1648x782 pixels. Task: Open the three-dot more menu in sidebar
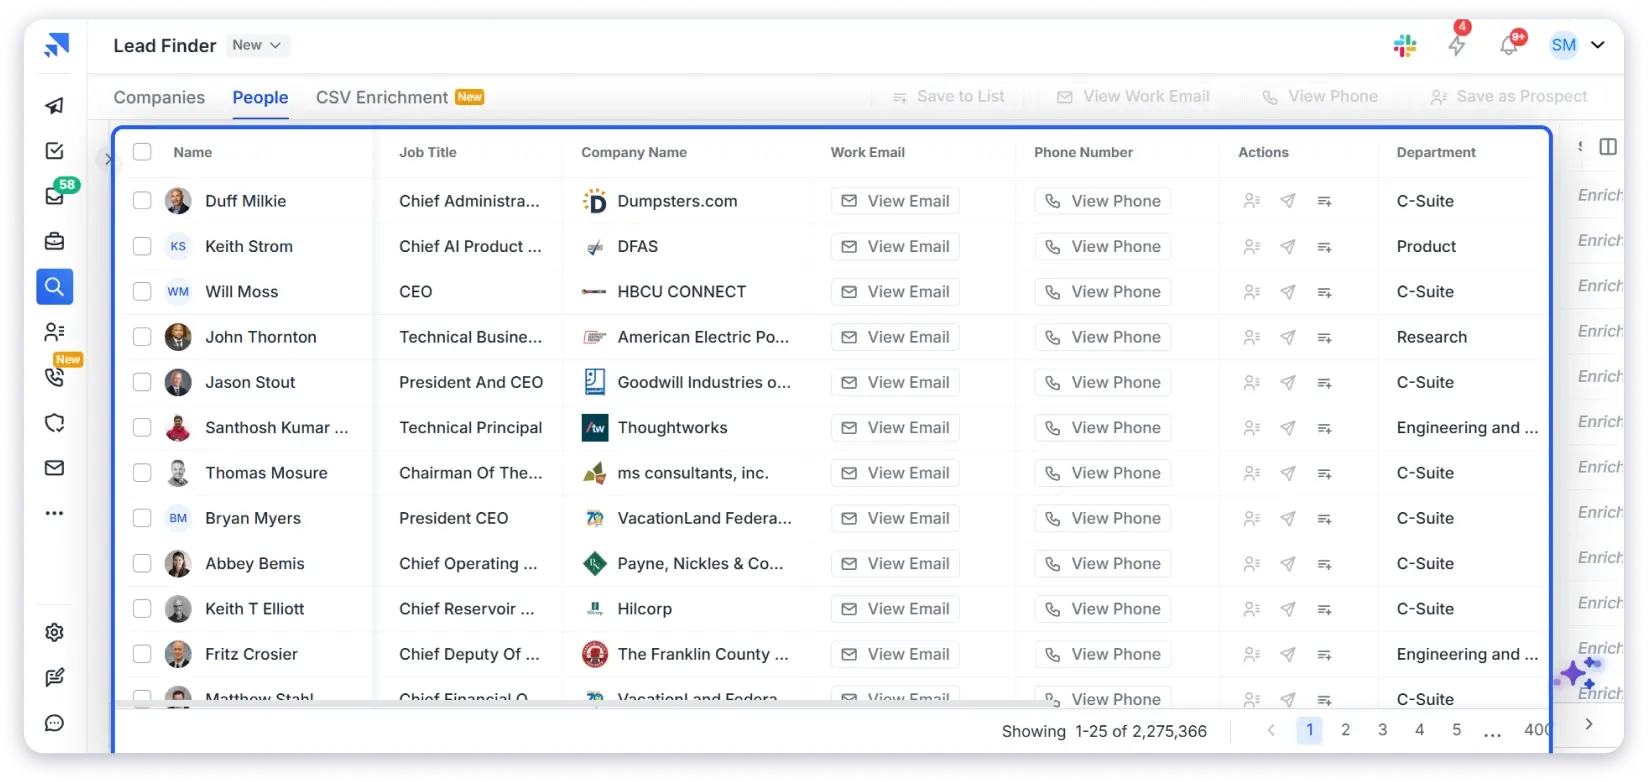[55, 513]
